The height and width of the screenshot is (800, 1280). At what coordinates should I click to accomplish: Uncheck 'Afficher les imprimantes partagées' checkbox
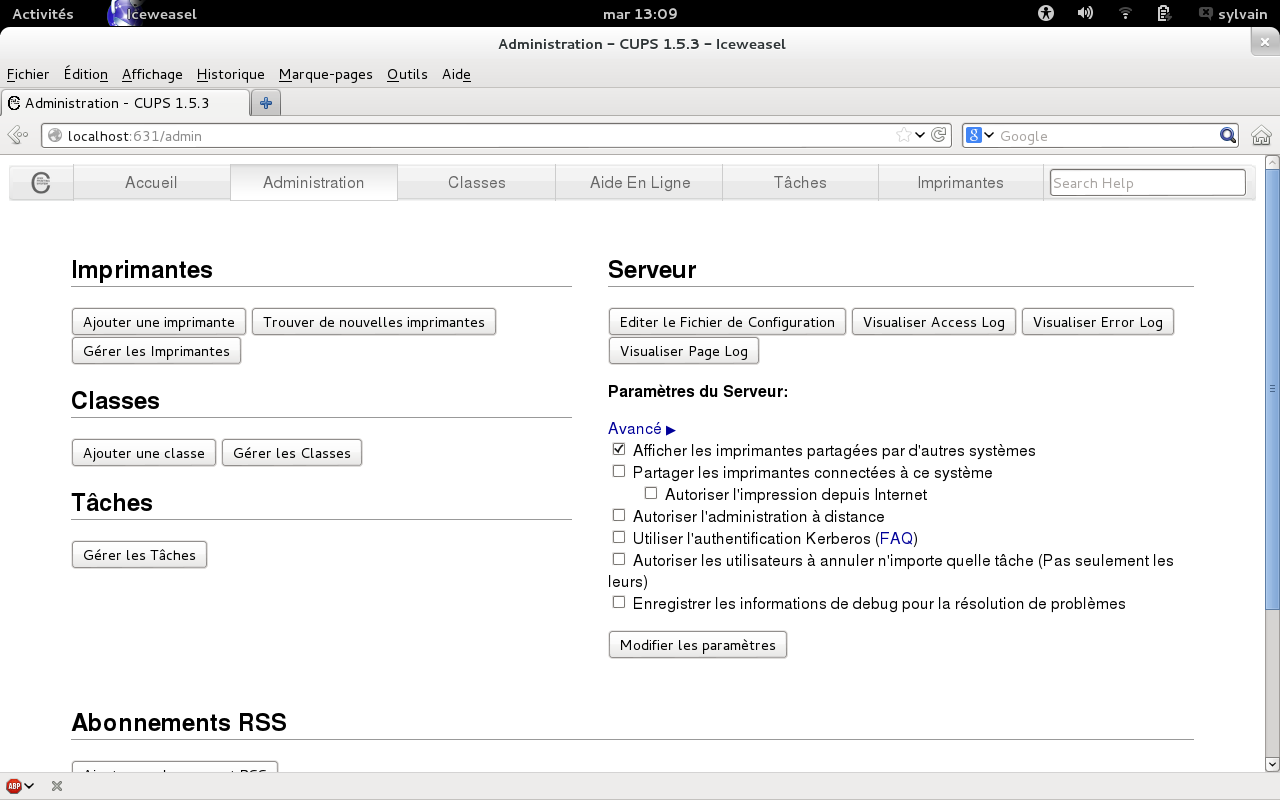[619, 450]
